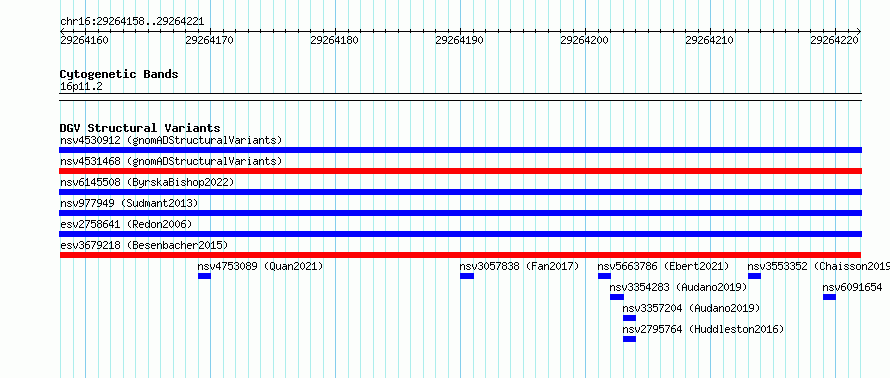This screenshot has width=890, height=378.
Task: Click the nsv2795764 (Huddleston2016) label
Action: (x=703, y=329)
